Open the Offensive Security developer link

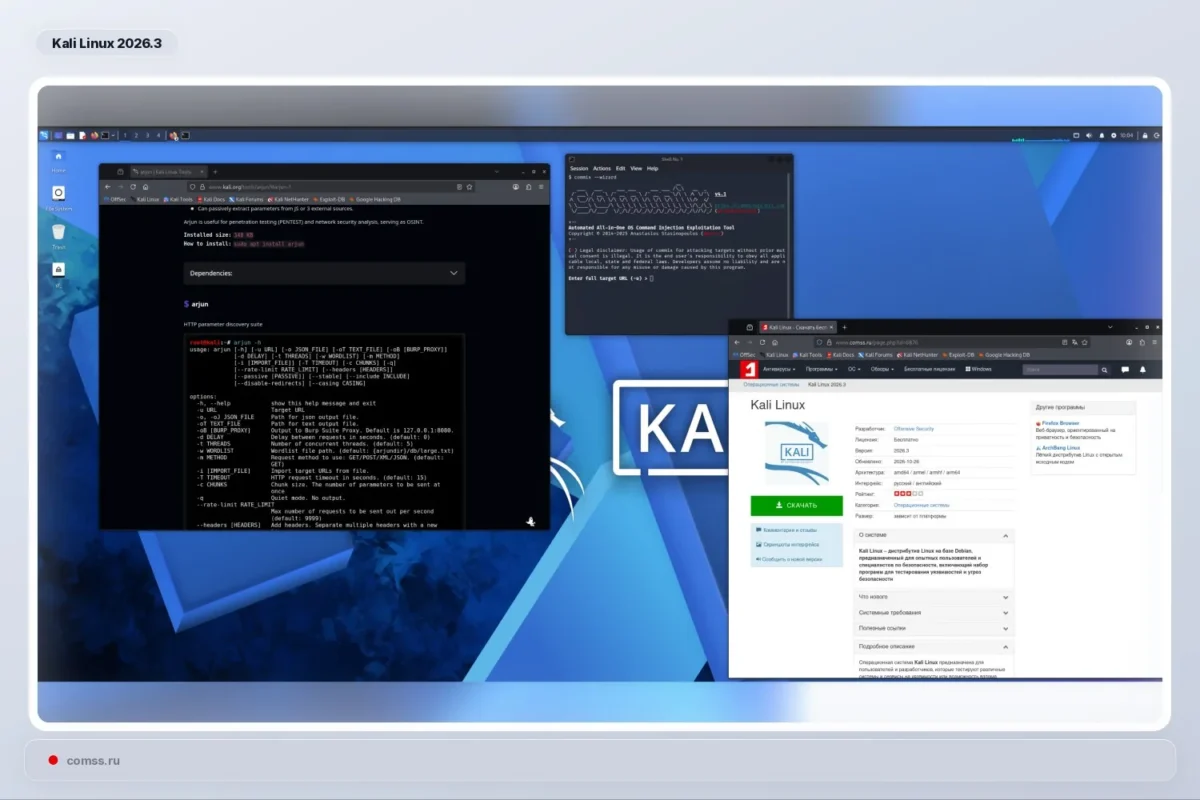pyautogui.click(x=913, y=429)
